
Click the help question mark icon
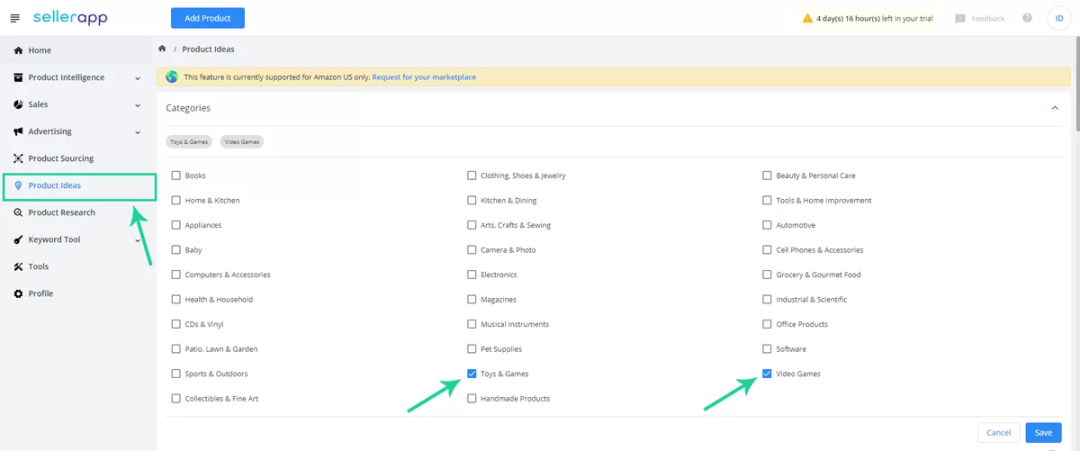coord(1027,18)
